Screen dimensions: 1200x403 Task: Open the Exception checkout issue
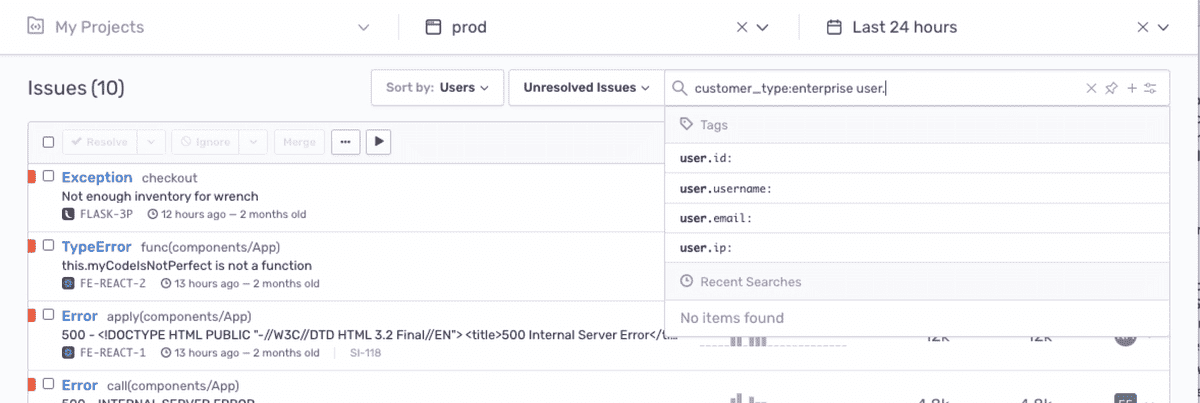tap(97, 177)
